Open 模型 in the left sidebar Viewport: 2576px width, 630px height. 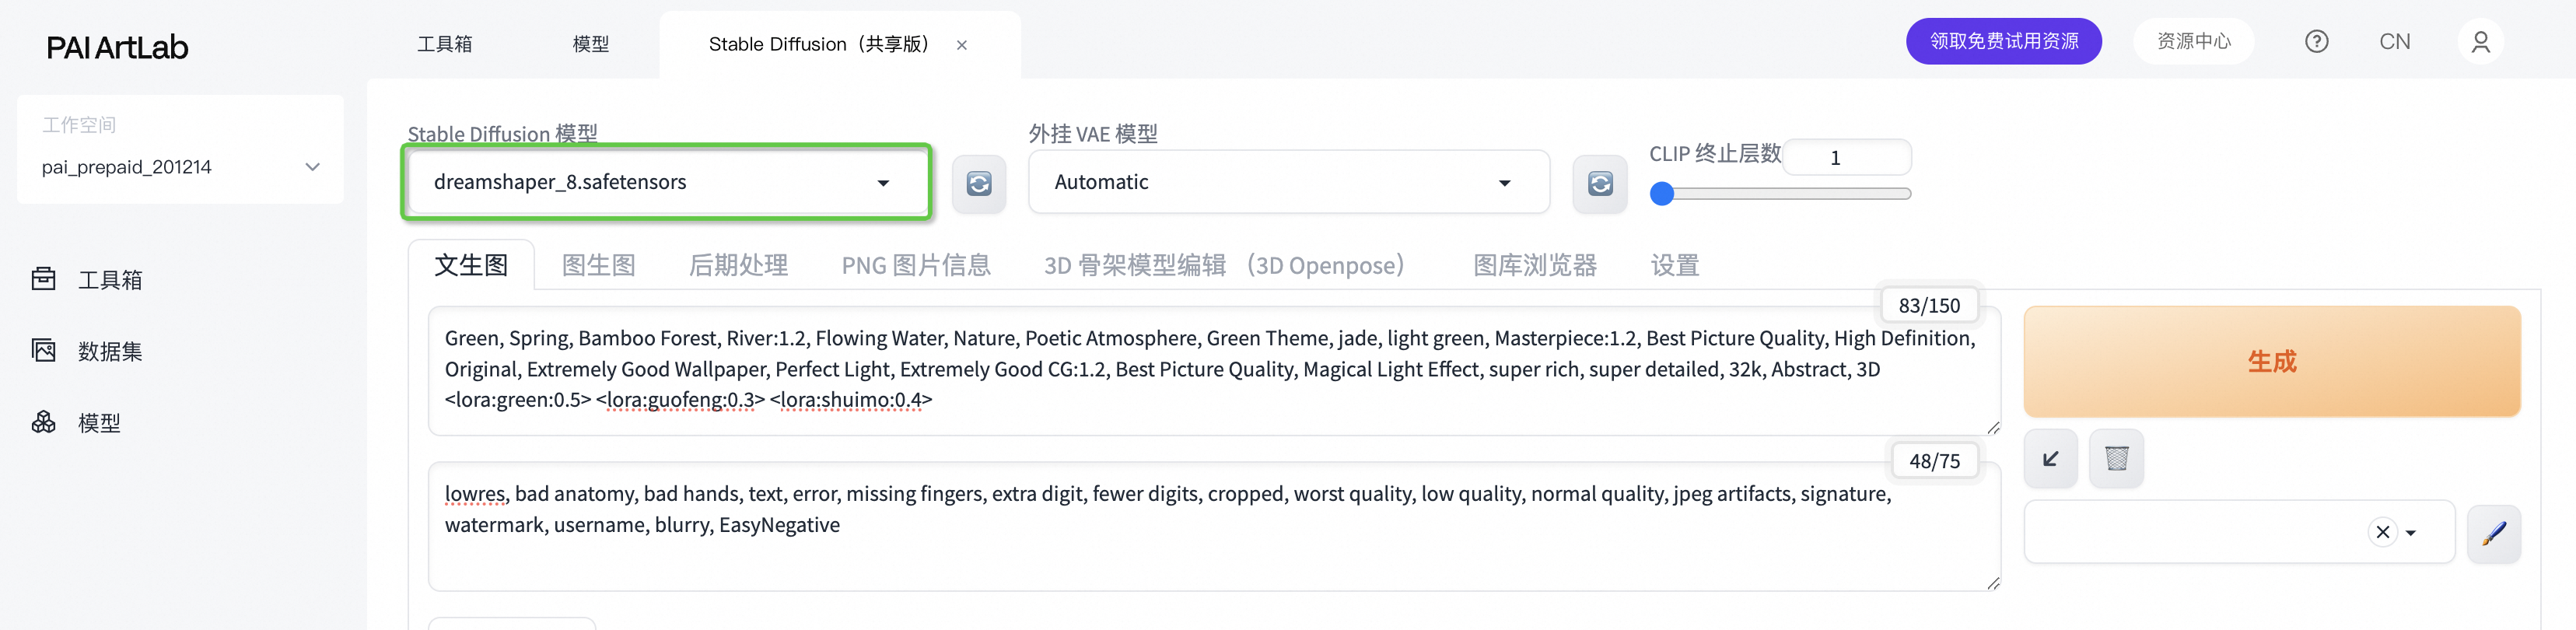tap(98, 423)
